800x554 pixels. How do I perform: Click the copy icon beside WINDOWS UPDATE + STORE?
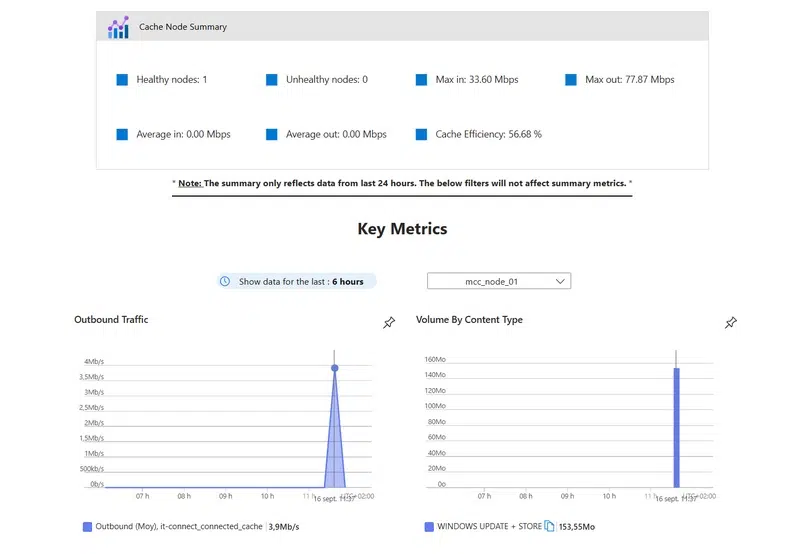(550, 526)
